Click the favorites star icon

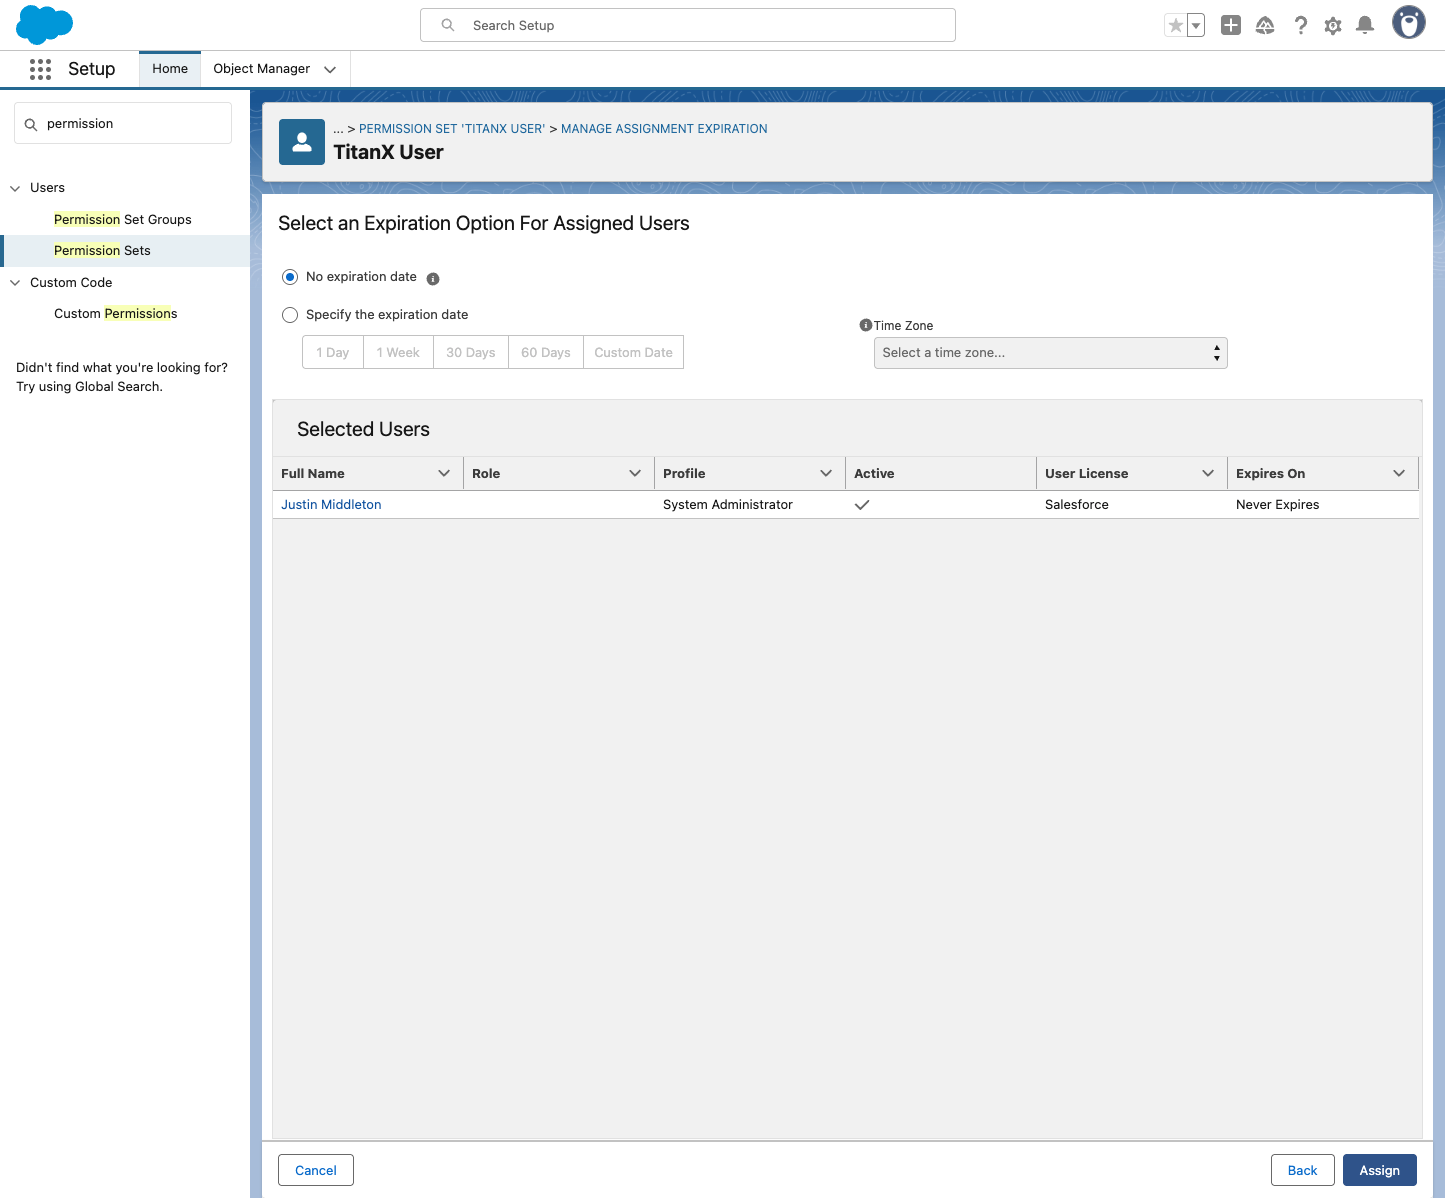[x=1176, y=25]
